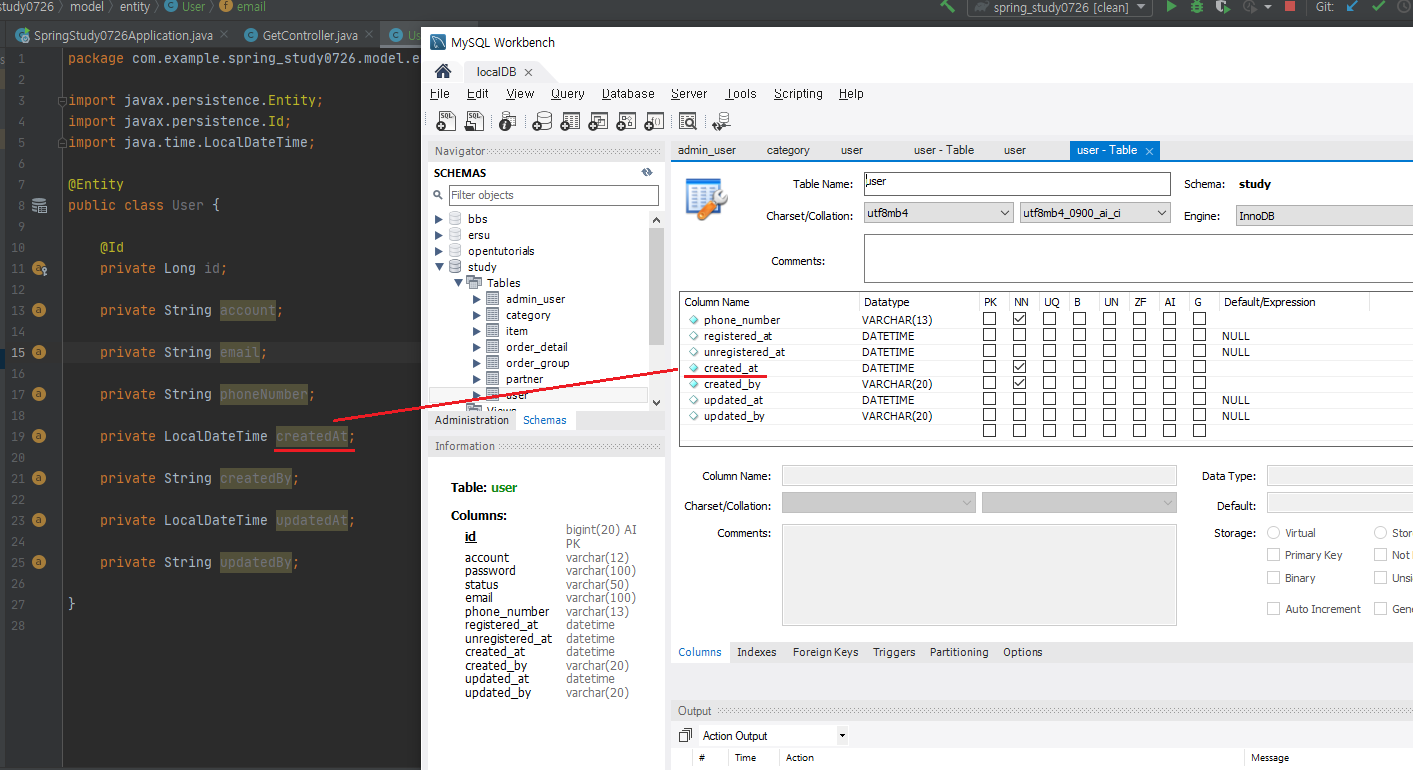Toggle NN checkbox for created_at column
This screenshot has width=1413, height=770.
[x=1019, y=367]
